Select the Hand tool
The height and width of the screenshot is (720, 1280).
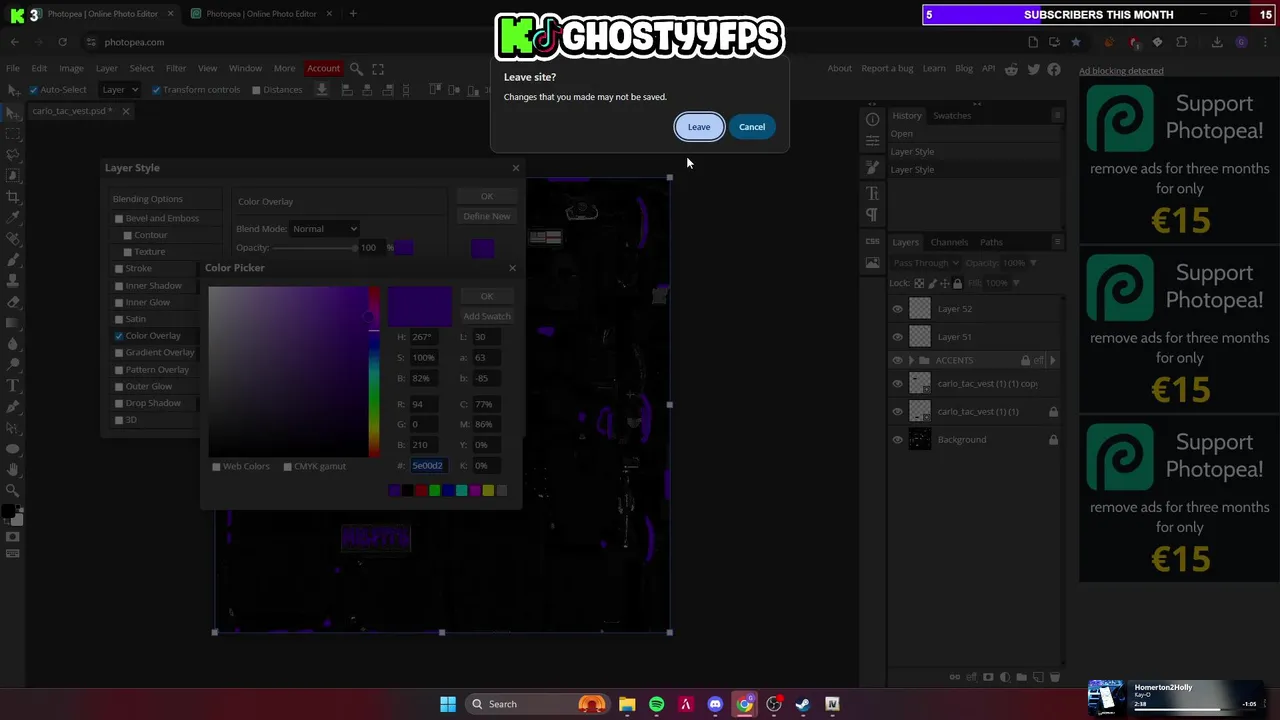(13, 469)
